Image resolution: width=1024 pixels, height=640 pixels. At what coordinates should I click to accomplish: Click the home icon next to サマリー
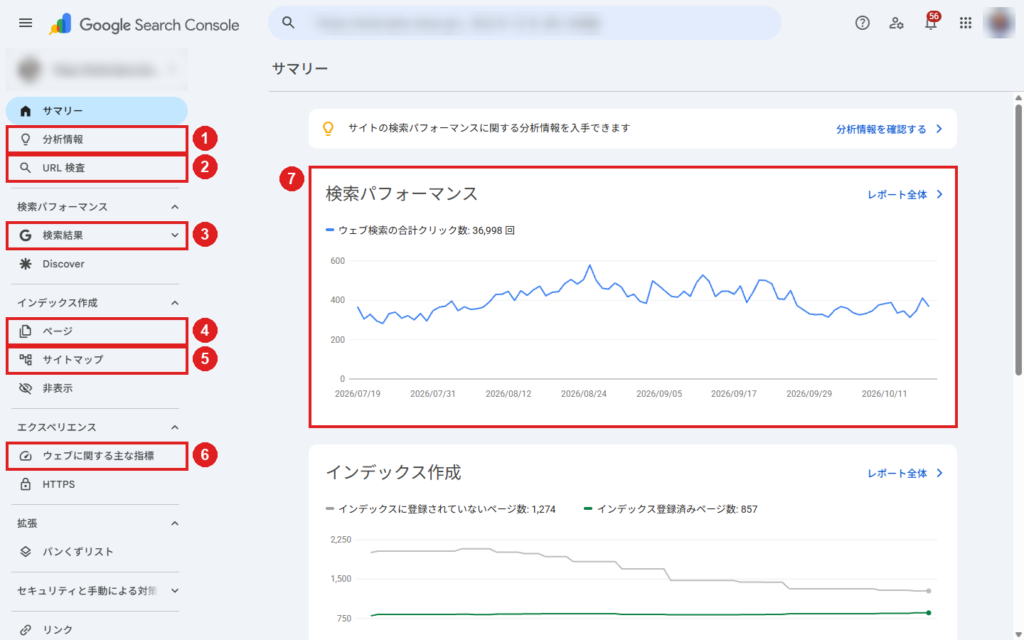[25, 111]
